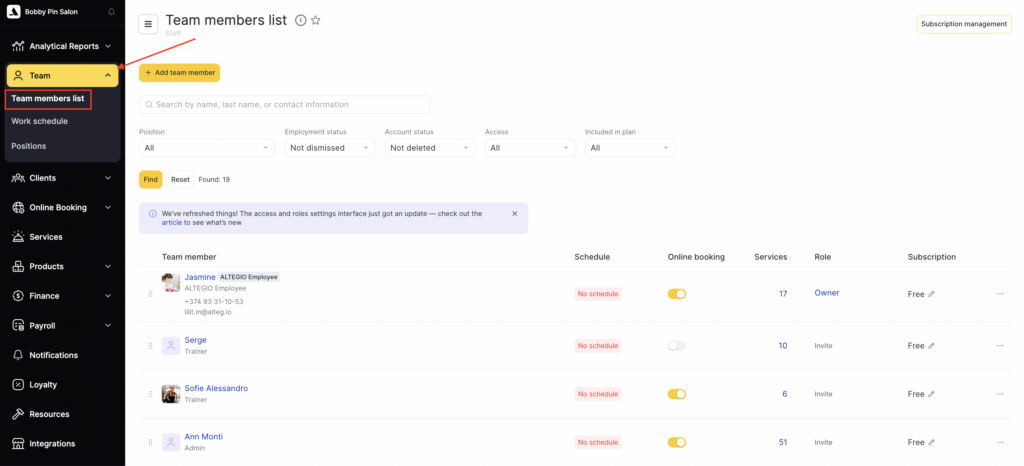1024x466 pixels.
Task: Turn off online booking for Ann Monti
Action: click(x=677, y=442)
